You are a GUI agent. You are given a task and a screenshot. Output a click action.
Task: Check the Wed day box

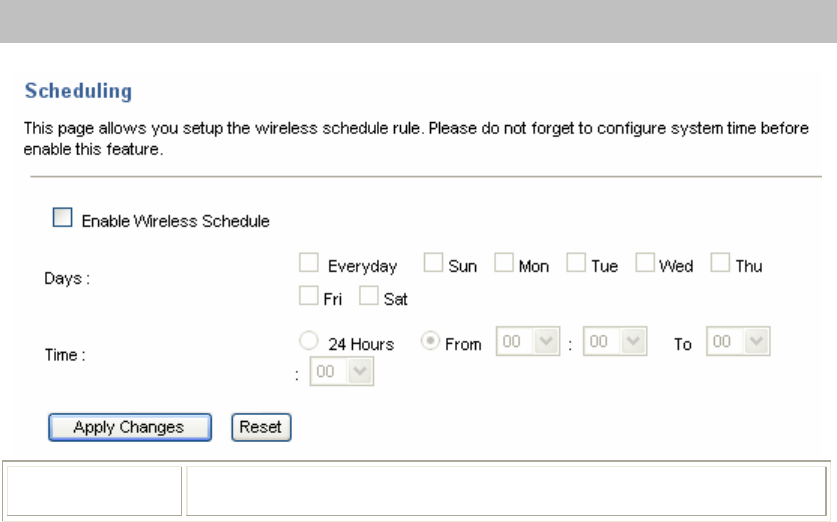pyautogui.click(x=645, y=263)
